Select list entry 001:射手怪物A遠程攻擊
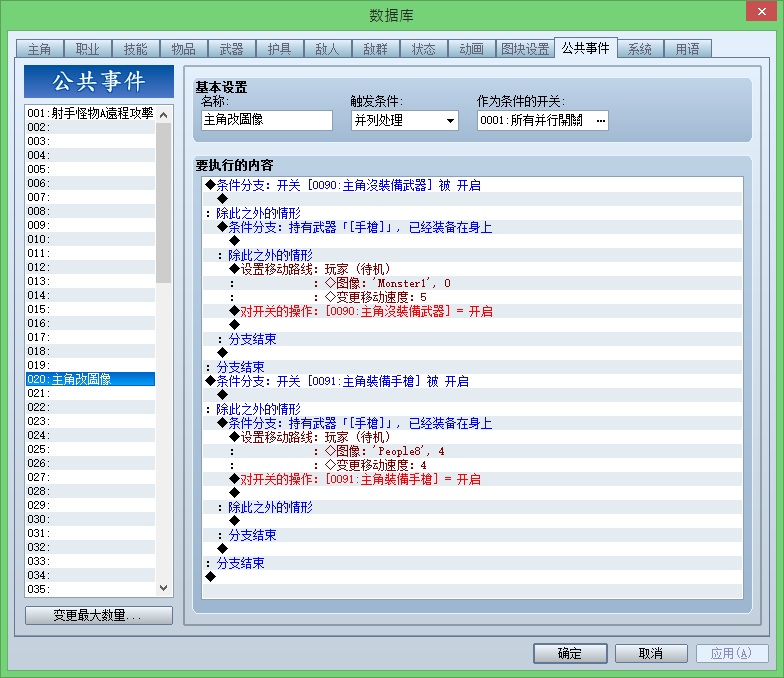Viewport: 784px width, 678px height. [90, 113]
